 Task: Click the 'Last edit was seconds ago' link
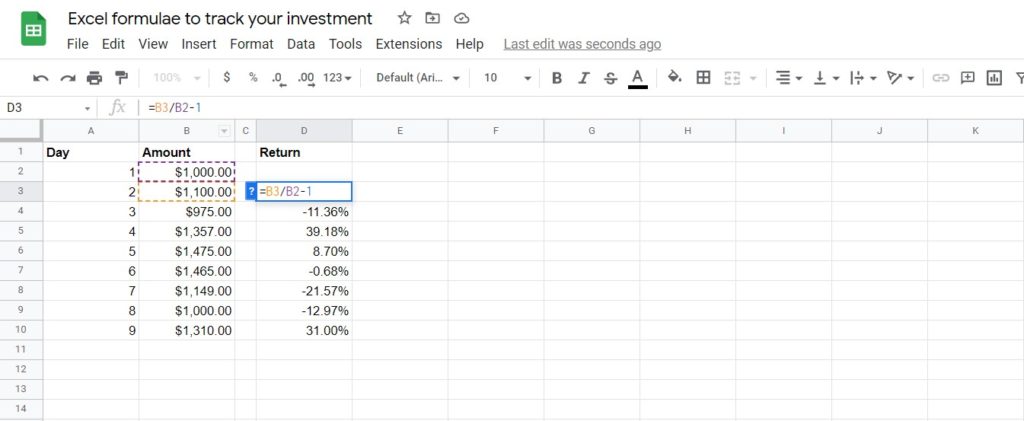click(x=581, y=44)
